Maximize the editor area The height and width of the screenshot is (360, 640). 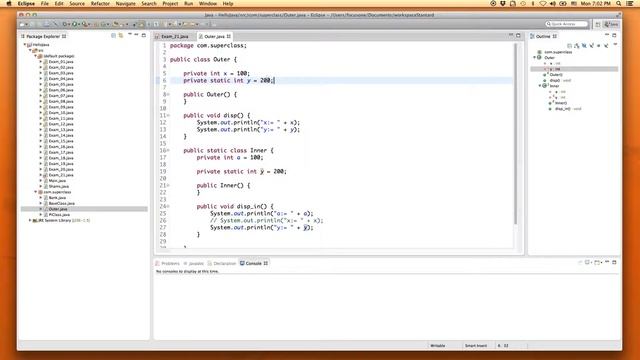[x=518, y=36]
